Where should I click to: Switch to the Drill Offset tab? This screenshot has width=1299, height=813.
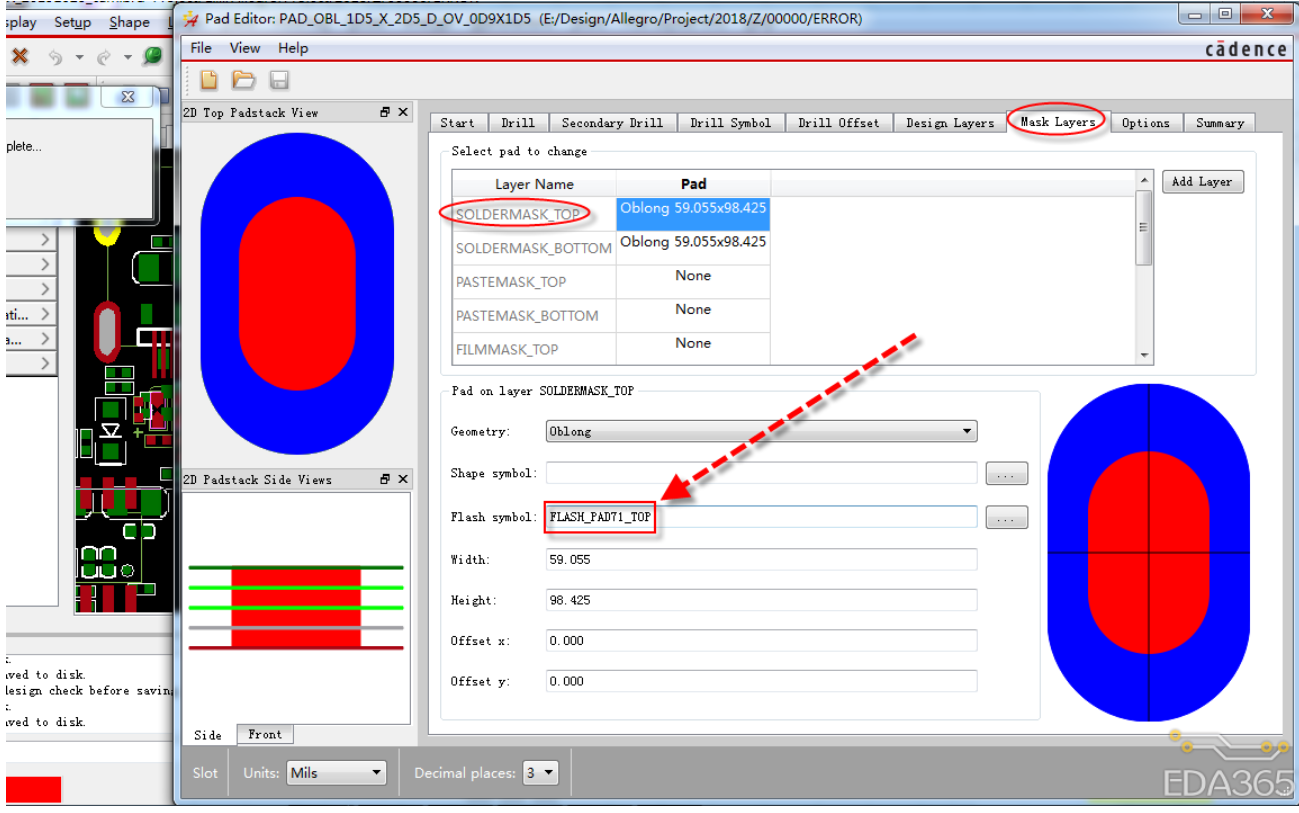(839, 123)
